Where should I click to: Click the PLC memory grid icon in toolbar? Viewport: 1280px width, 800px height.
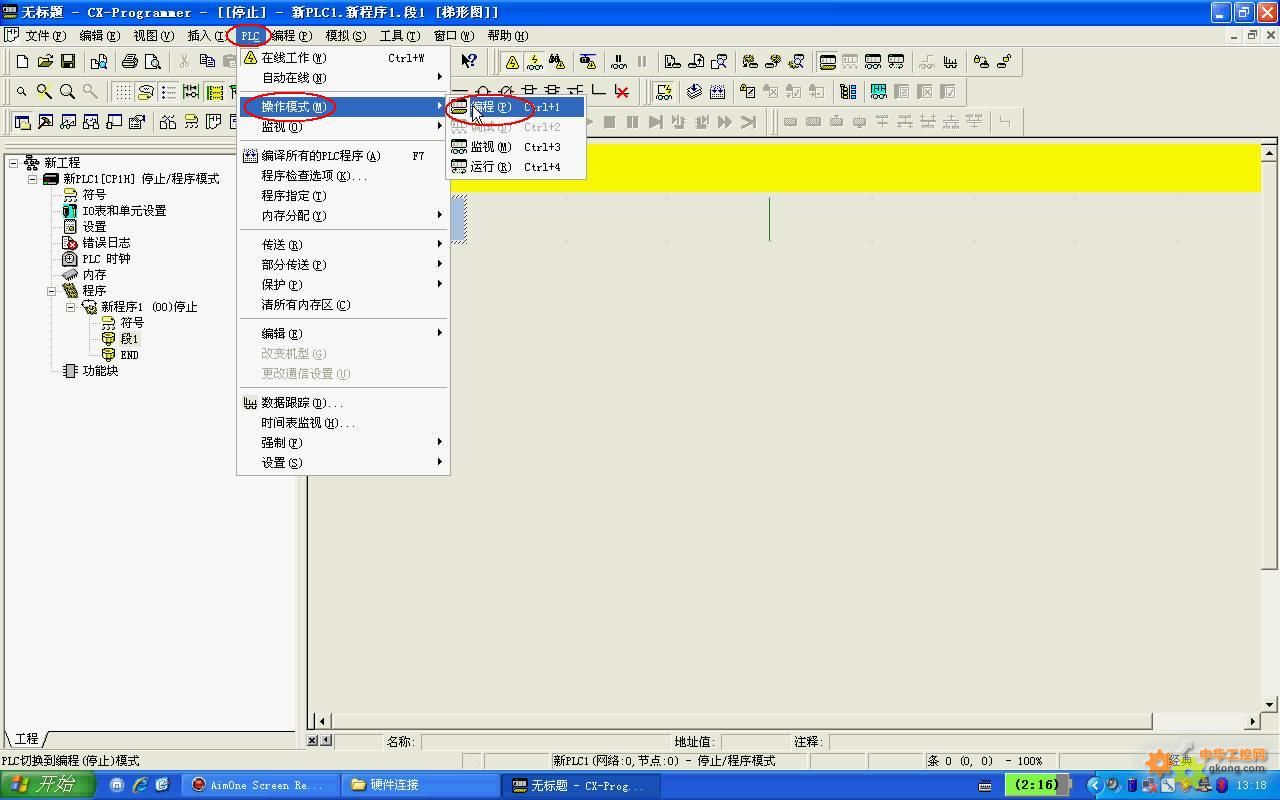(717, 92)
